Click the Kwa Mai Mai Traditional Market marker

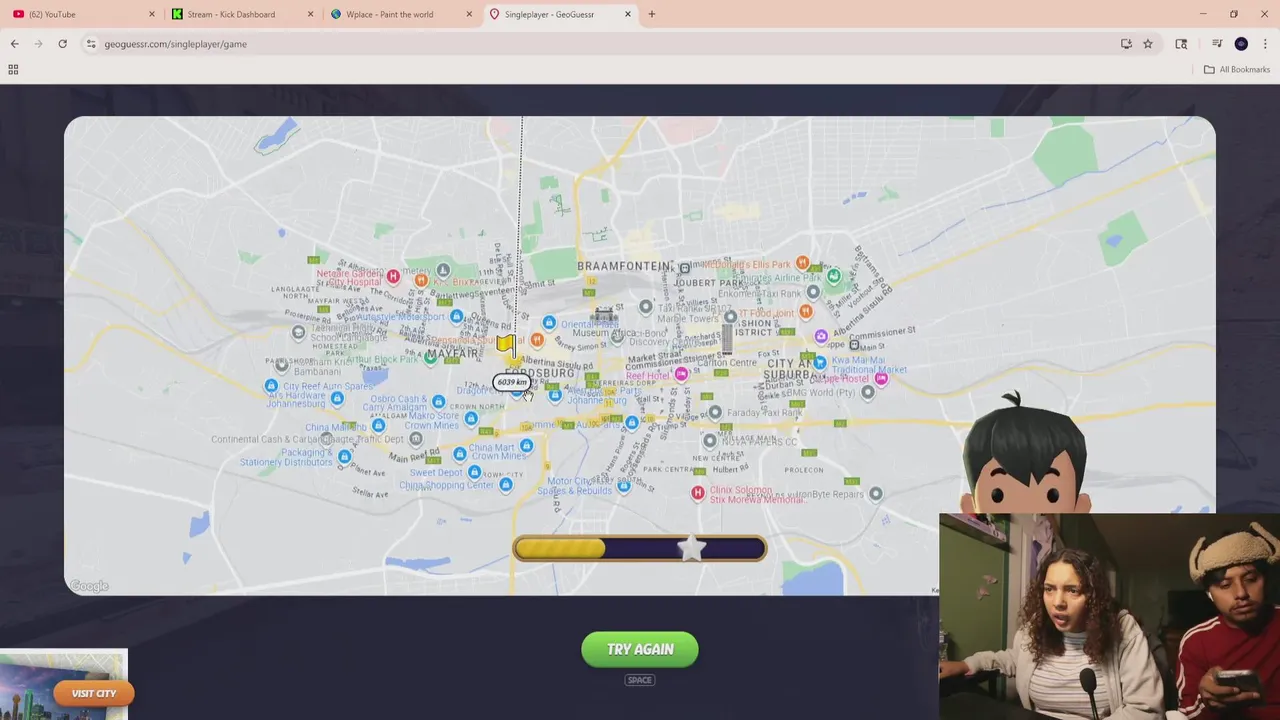820,362
